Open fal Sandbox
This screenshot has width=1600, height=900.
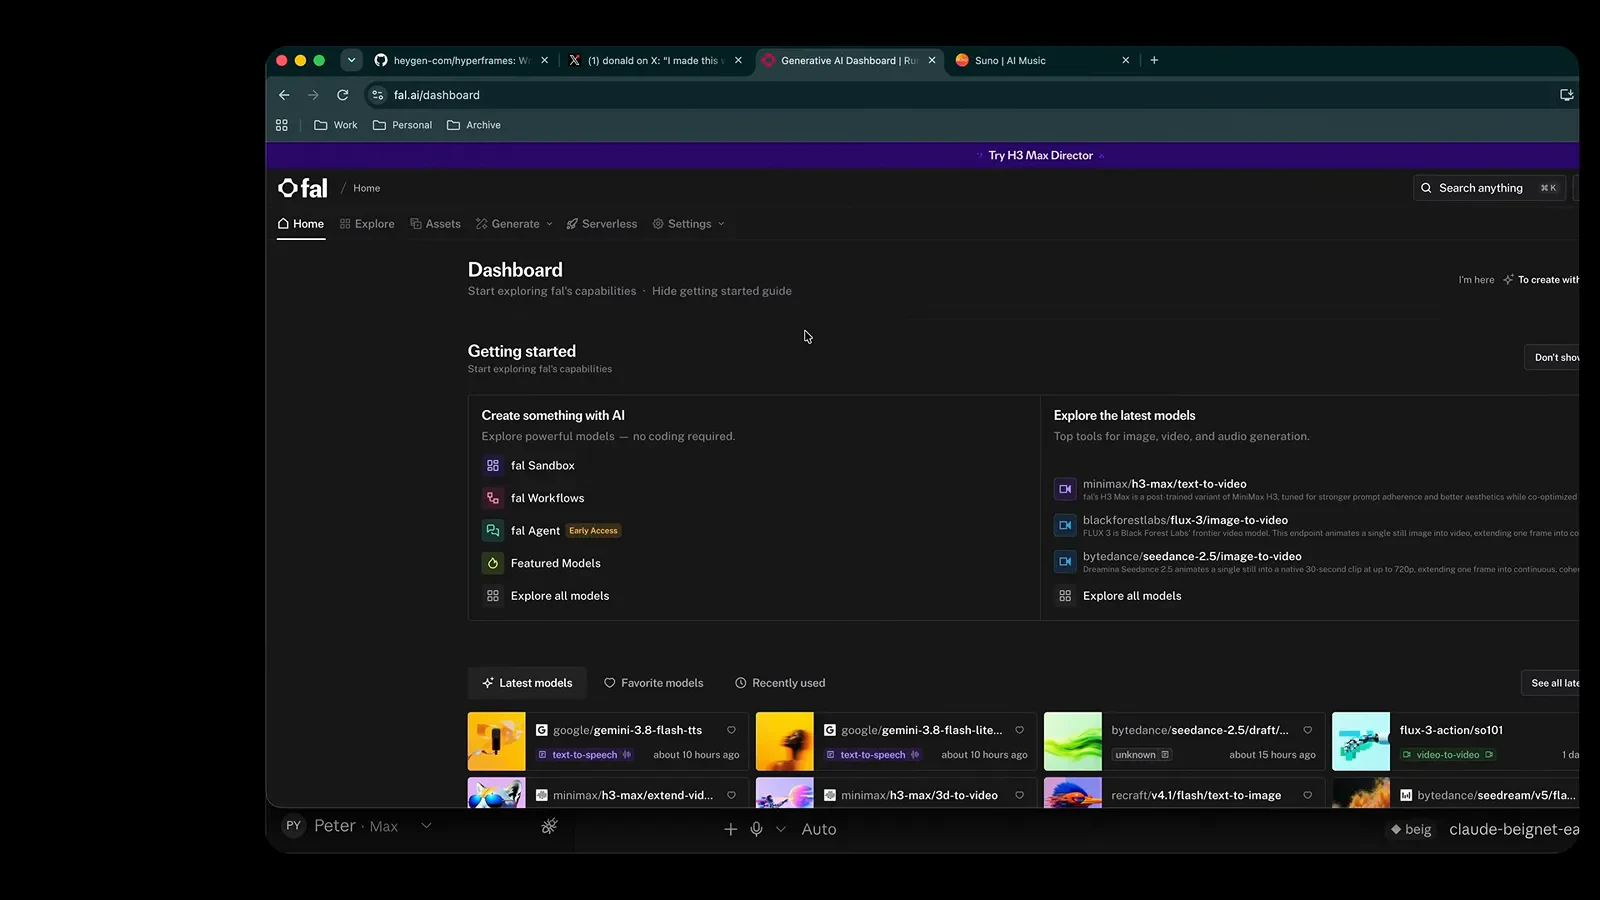point(542,466)
